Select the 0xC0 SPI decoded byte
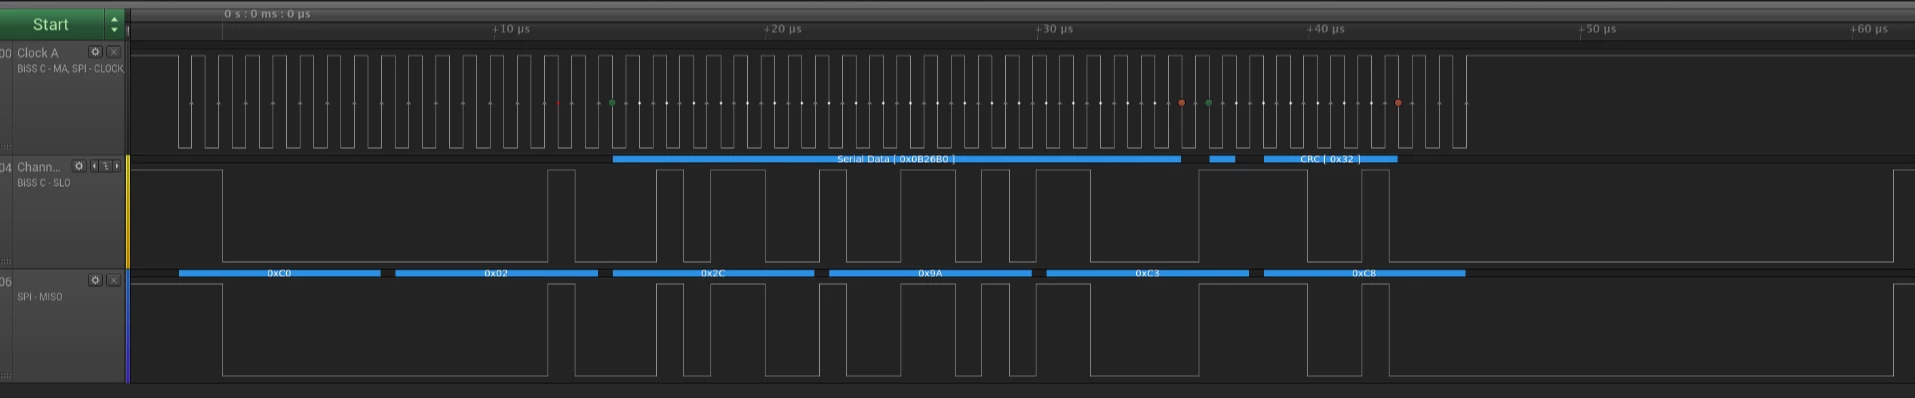 tap(279, 273)
